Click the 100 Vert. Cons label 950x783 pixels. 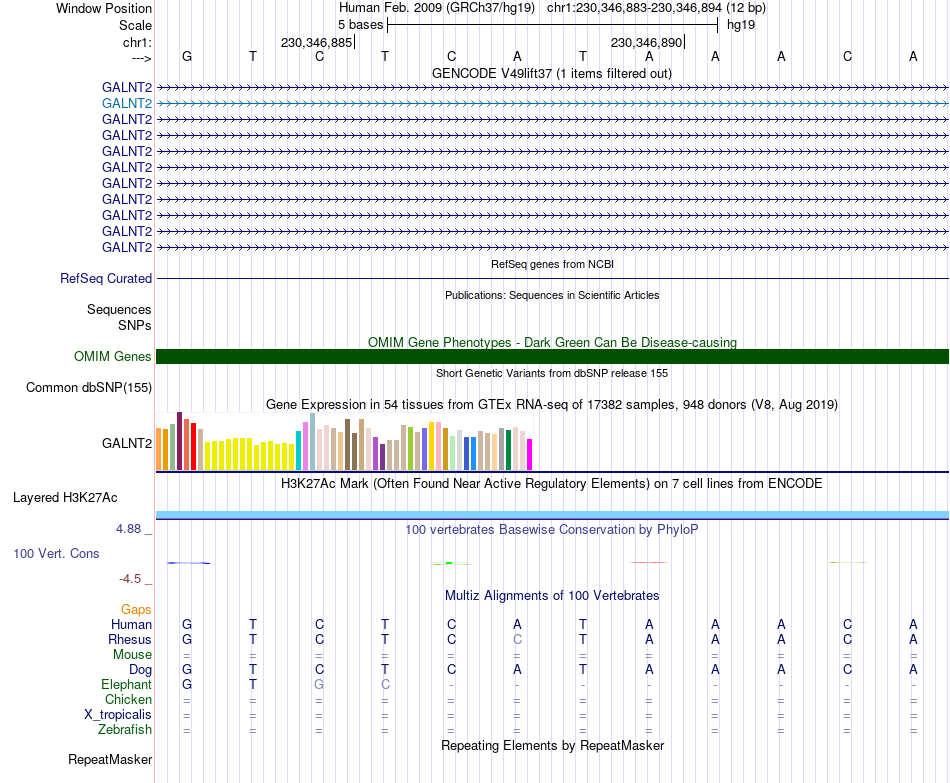click(56, 554)
